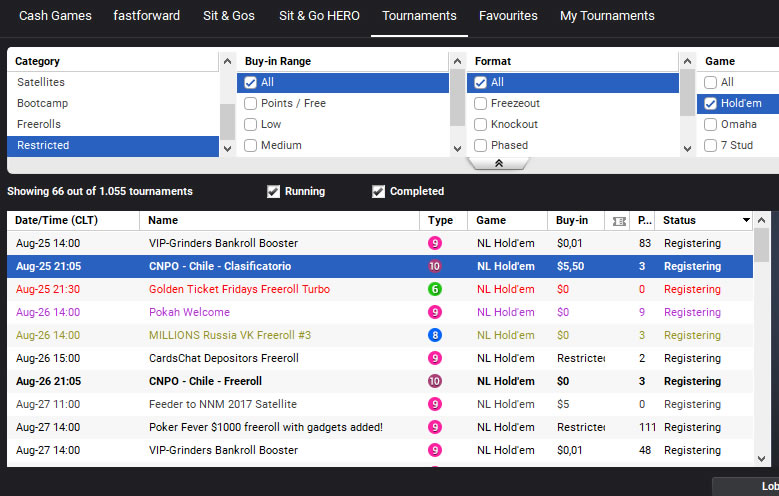Toggle the Running checkbox
This screenshot has width=779, height=496.
click(x=274, y=192)
